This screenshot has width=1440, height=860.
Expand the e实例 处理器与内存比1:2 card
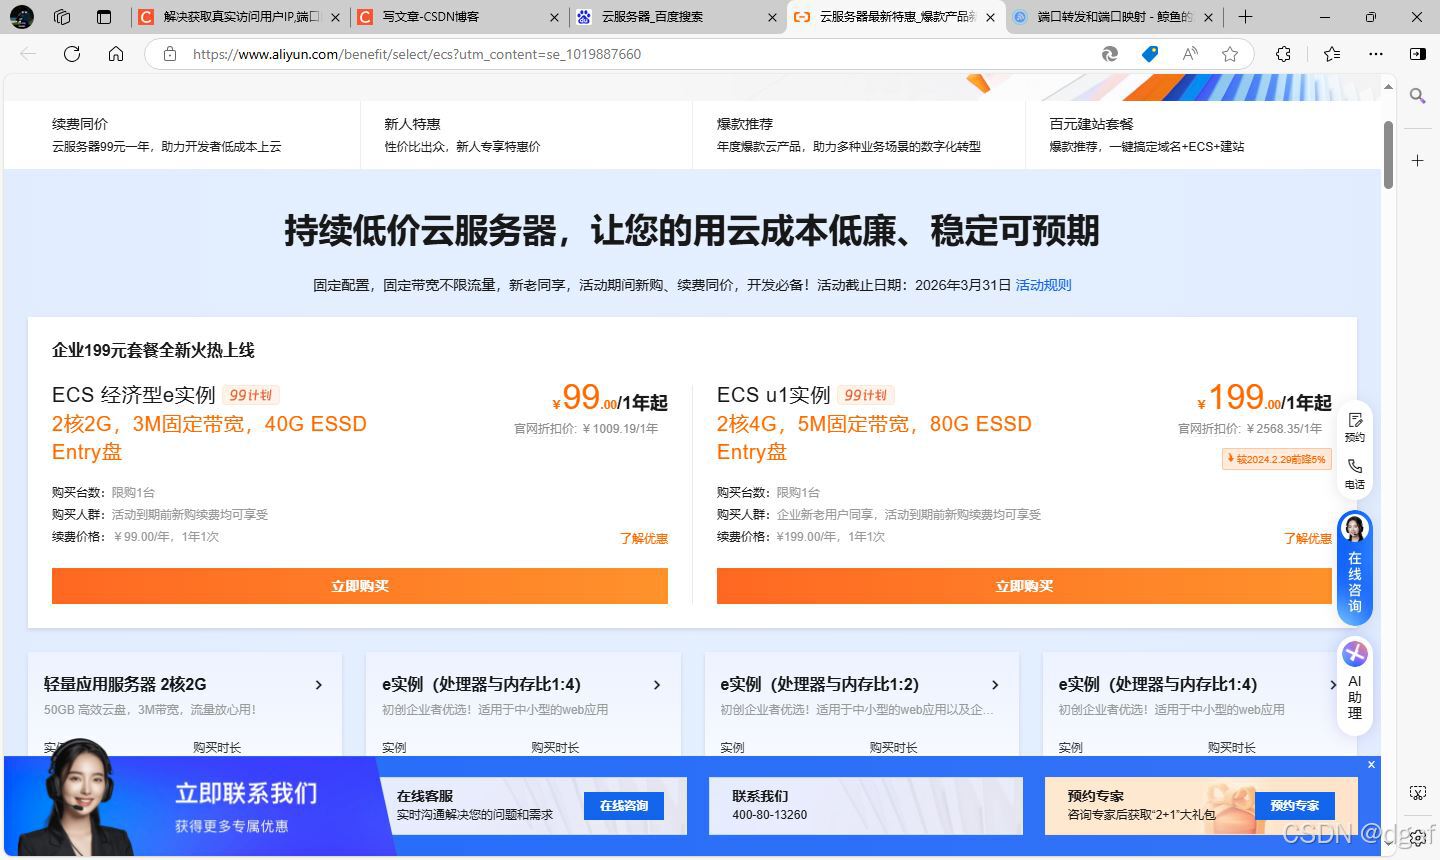coord(995,684)
